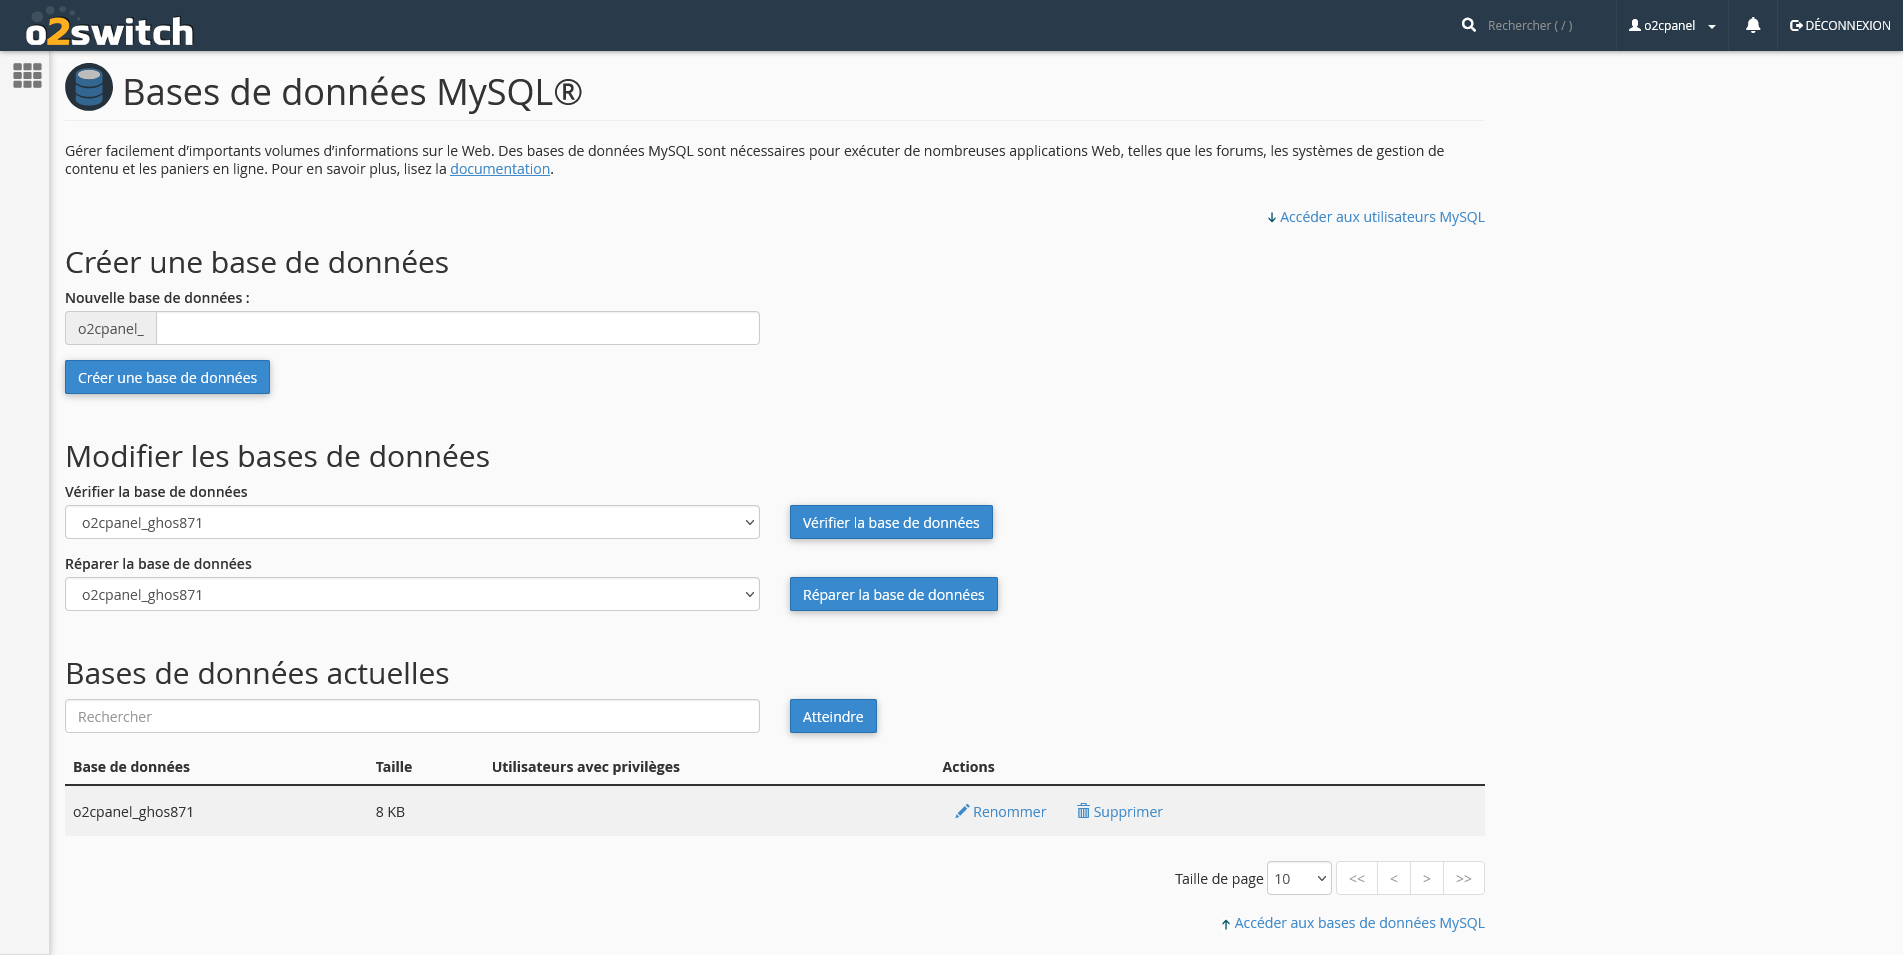1903x955 pixels.
Task: Open the Réparer la base de données dropdown
Action: [412, 594]
